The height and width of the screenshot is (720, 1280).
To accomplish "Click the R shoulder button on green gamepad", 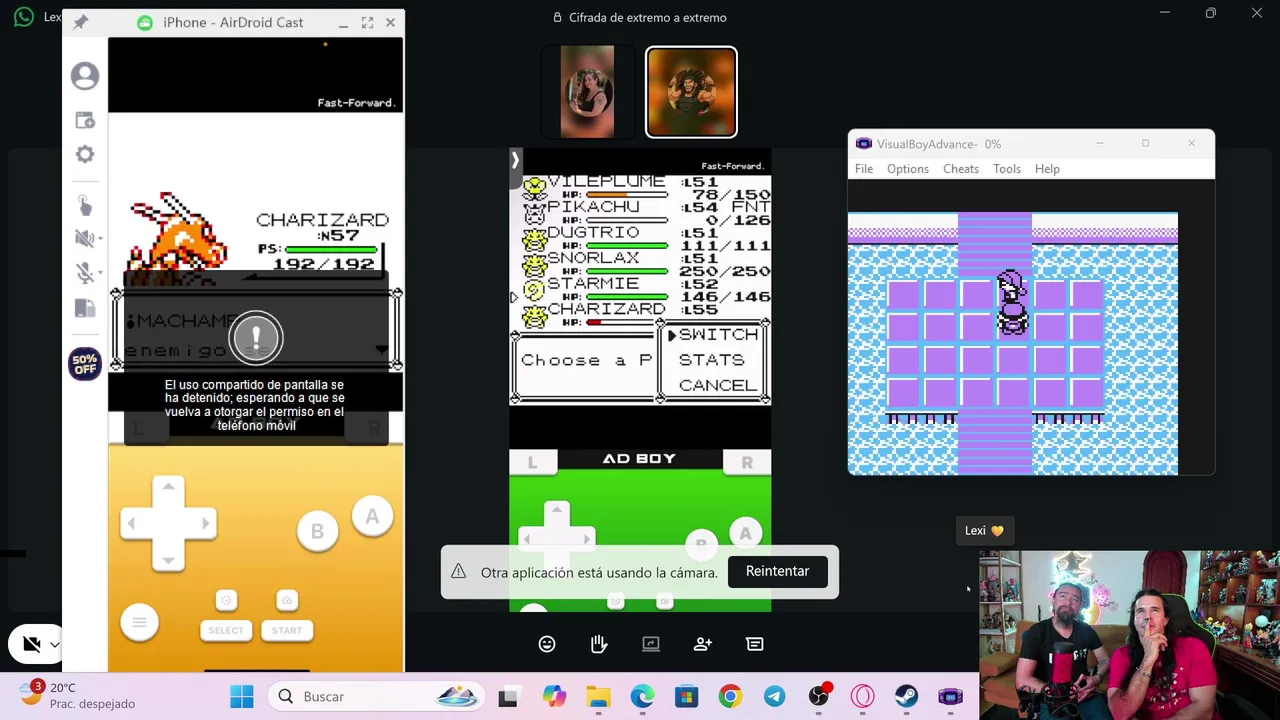I will 747,462.
